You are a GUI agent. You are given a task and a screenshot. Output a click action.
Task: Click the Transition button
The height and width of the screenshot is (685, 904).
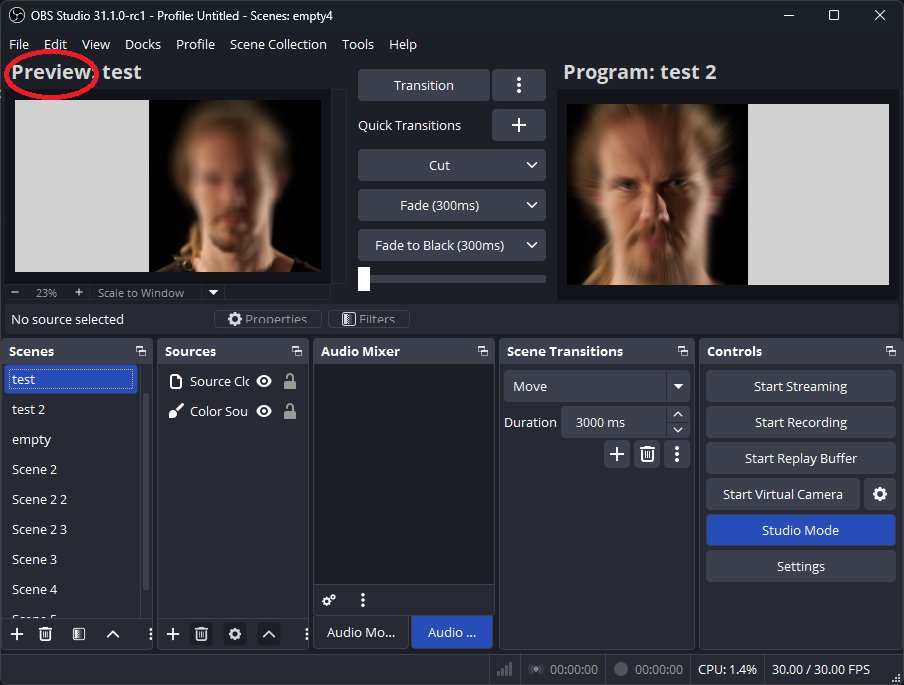(x=424, y=85)
